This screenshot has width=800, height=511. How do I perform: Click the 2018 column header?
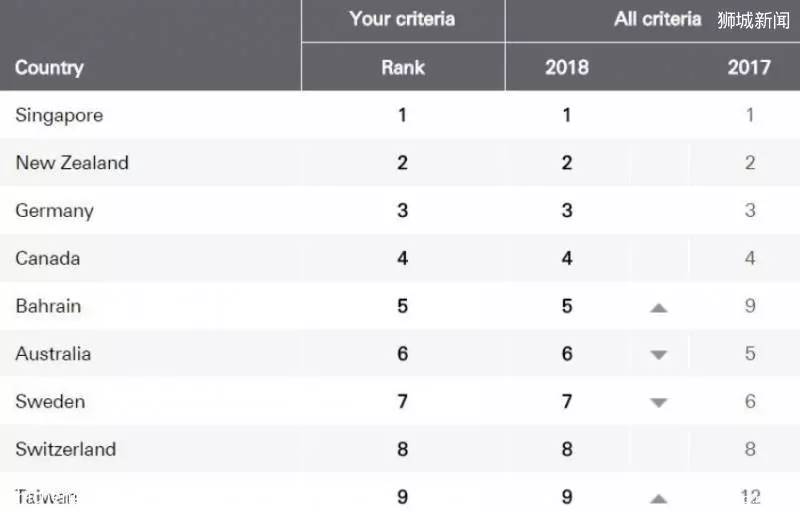coord(567,67)
